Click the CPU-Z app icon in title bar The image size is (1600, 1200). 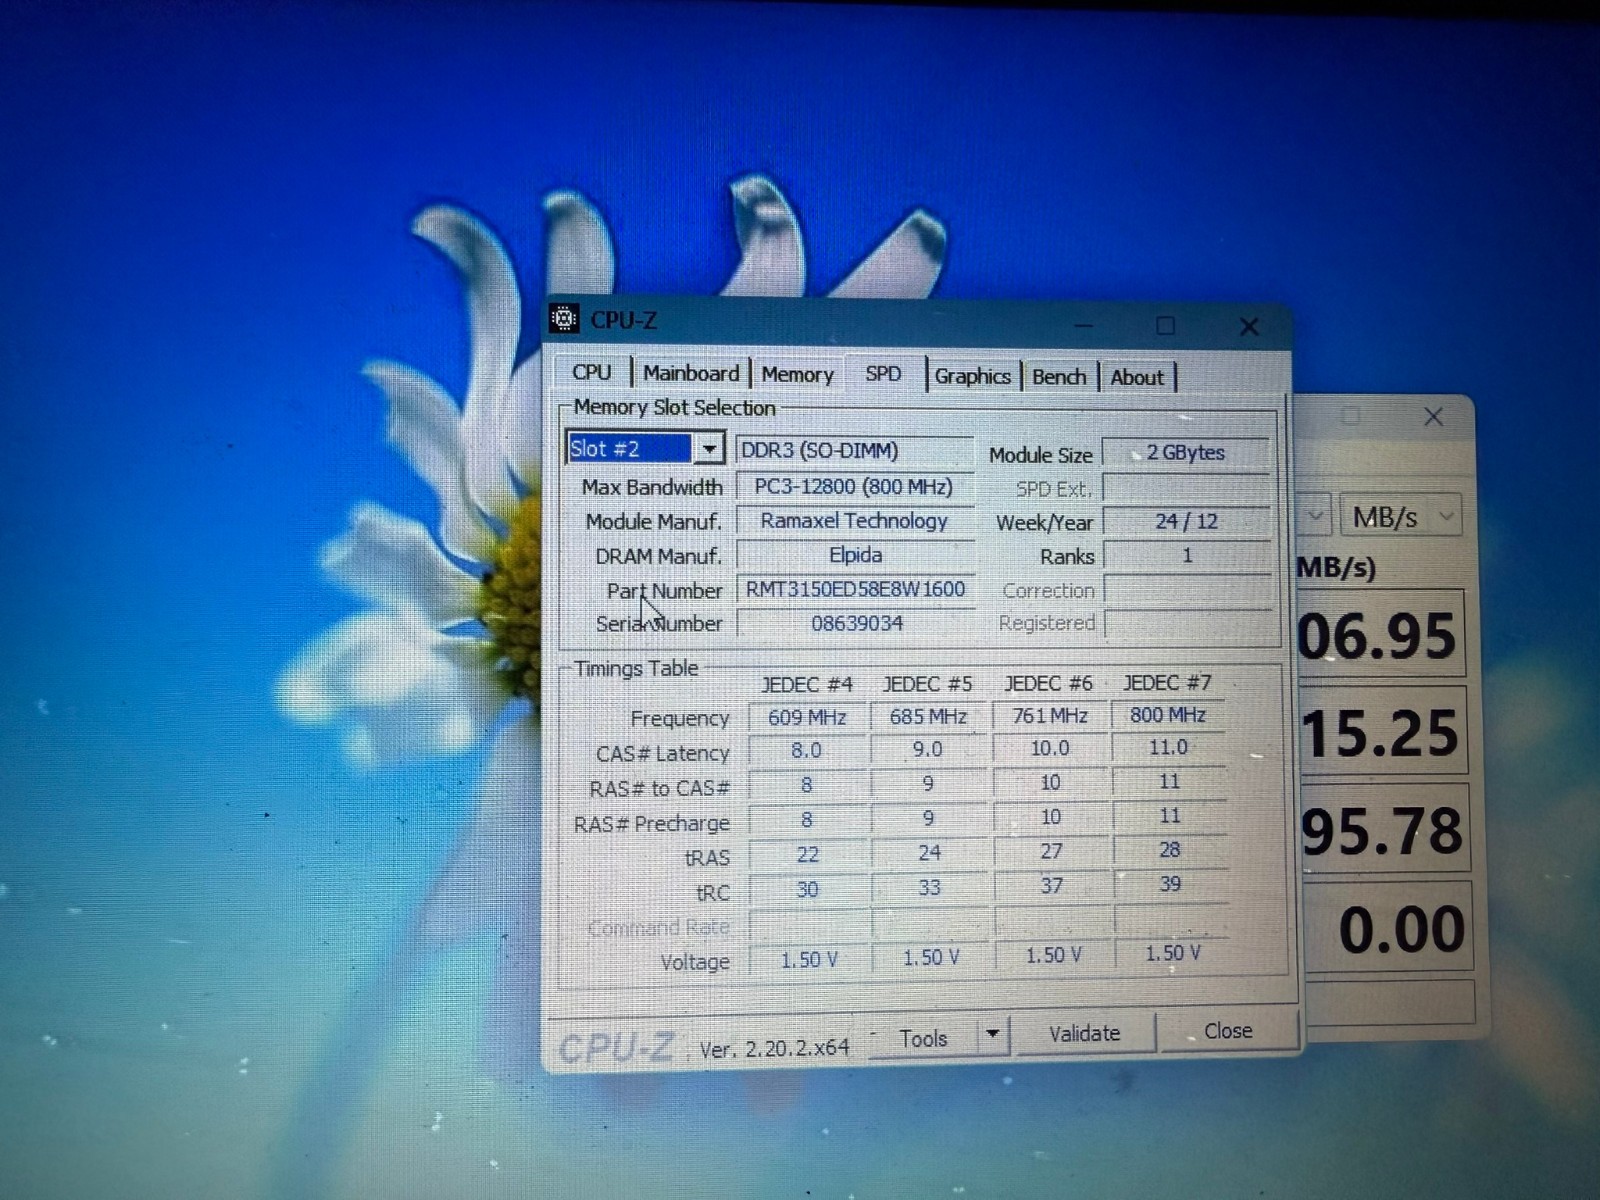[x=564, y=319]
